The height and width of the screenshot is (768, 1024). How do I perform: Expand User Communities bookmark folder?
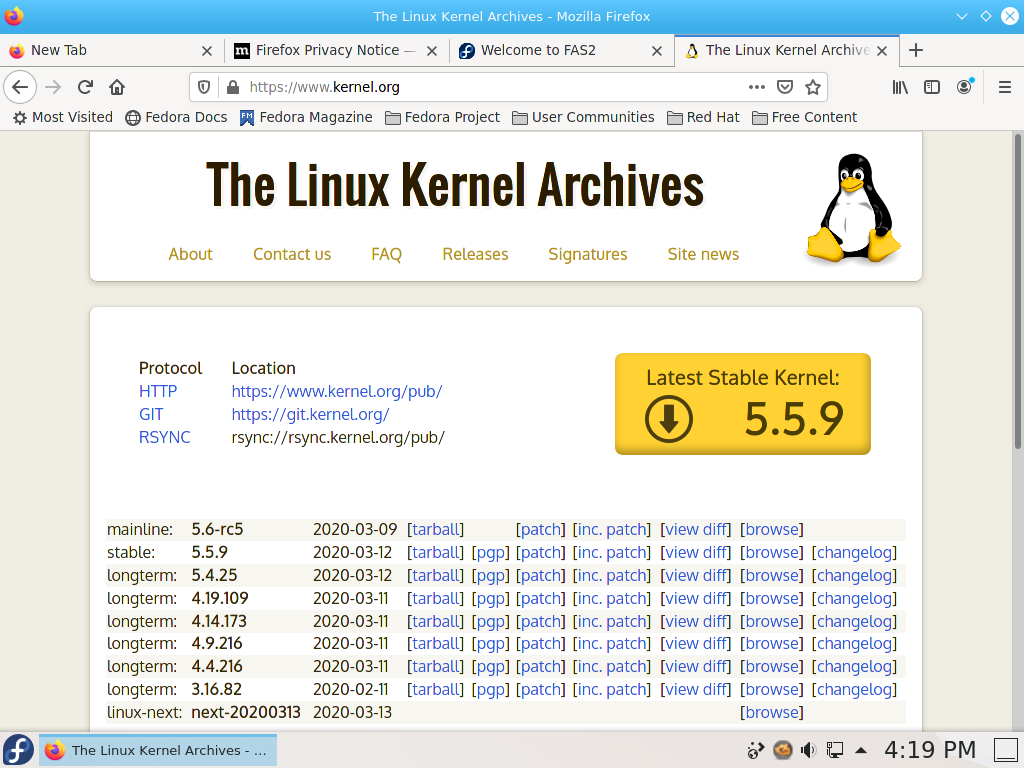583,118
